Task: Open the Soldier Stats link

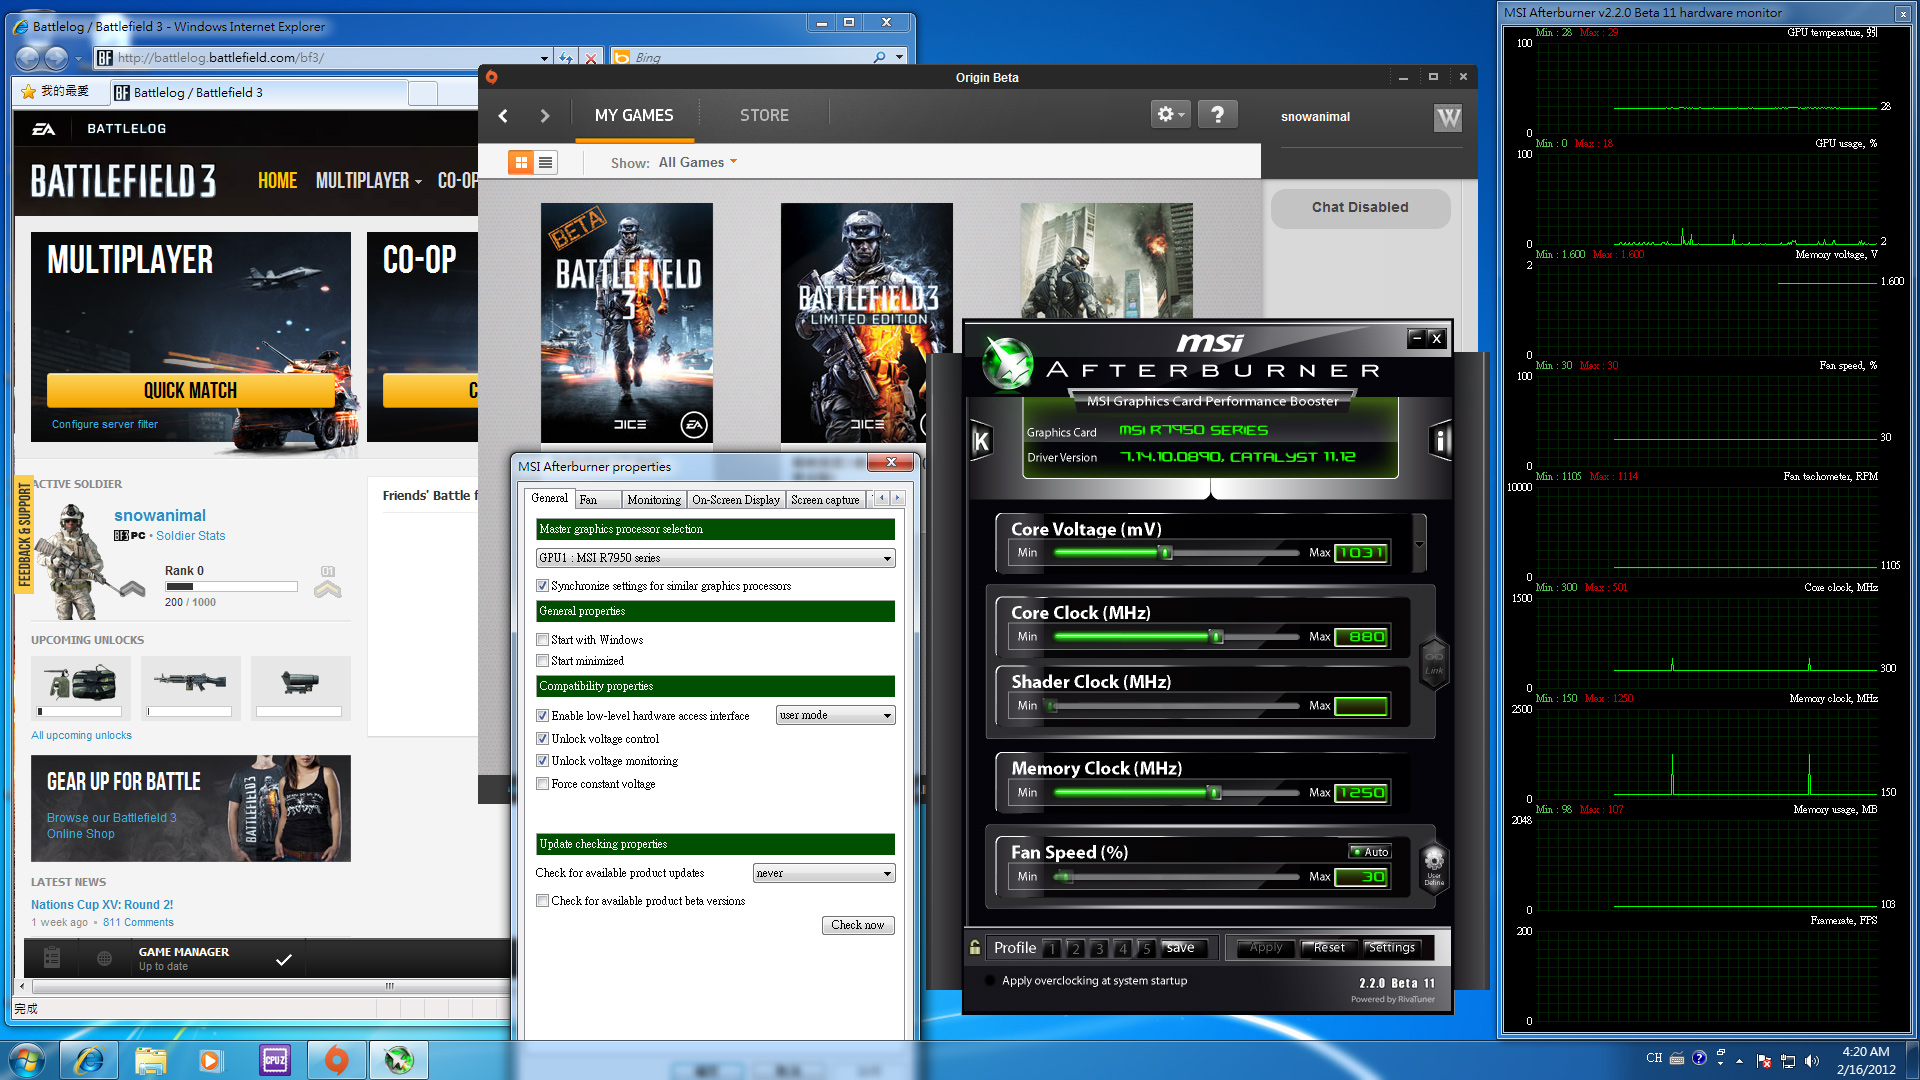Action: [190, 536]
